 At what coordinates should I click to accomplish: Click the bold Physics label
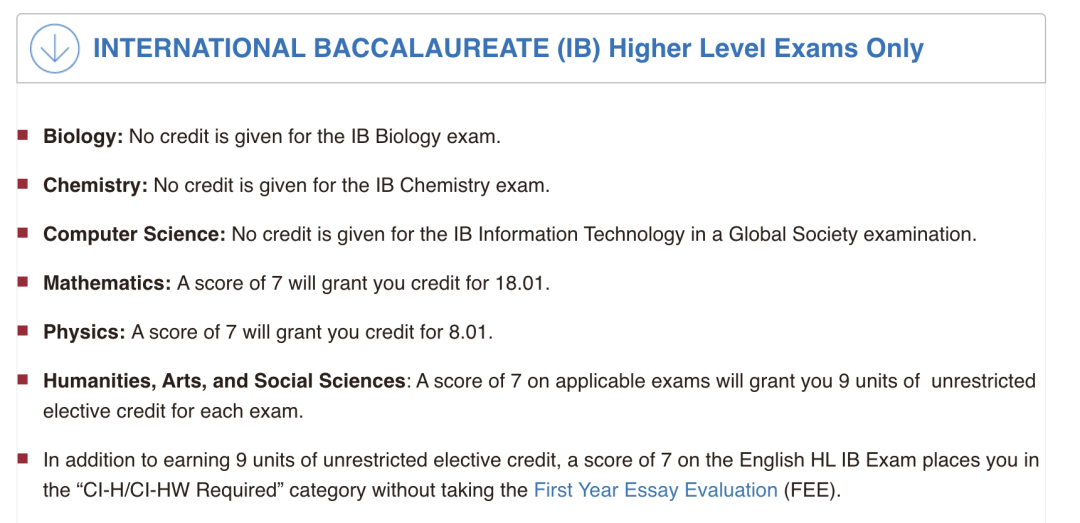tap(84, 333)
